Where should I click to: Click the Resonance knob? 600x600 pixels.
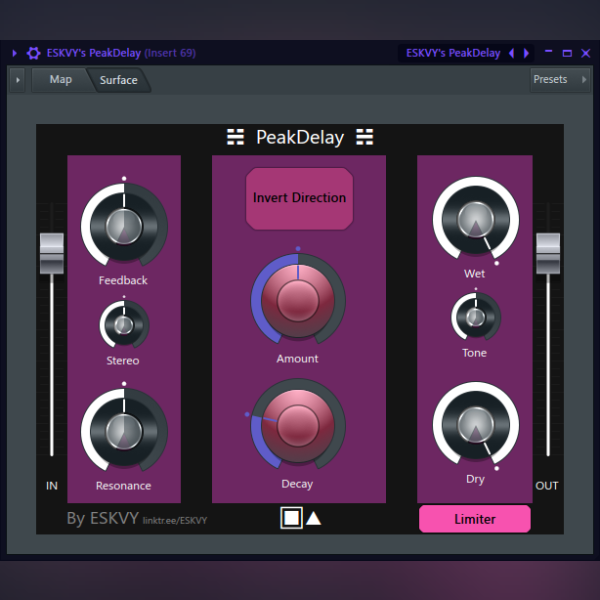point(124,432)
